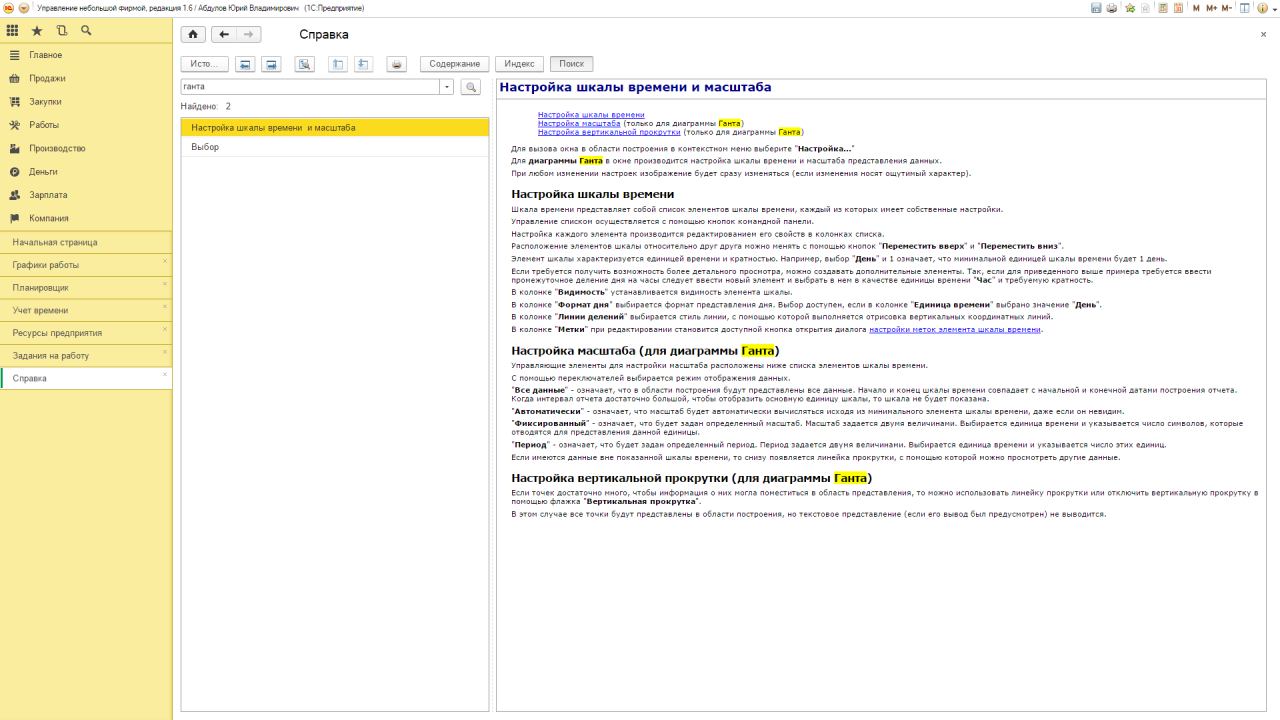Select the Выбор search result
The image size is (1280, 720).
tap(335, 147)
